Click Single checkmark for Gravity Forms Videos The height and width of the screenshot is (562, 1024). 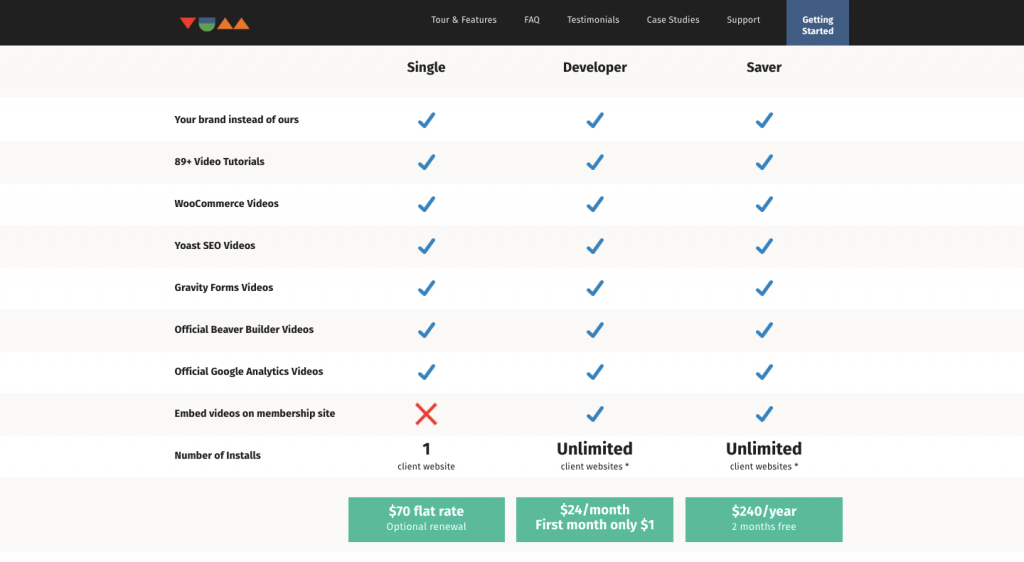coord(426,288)
